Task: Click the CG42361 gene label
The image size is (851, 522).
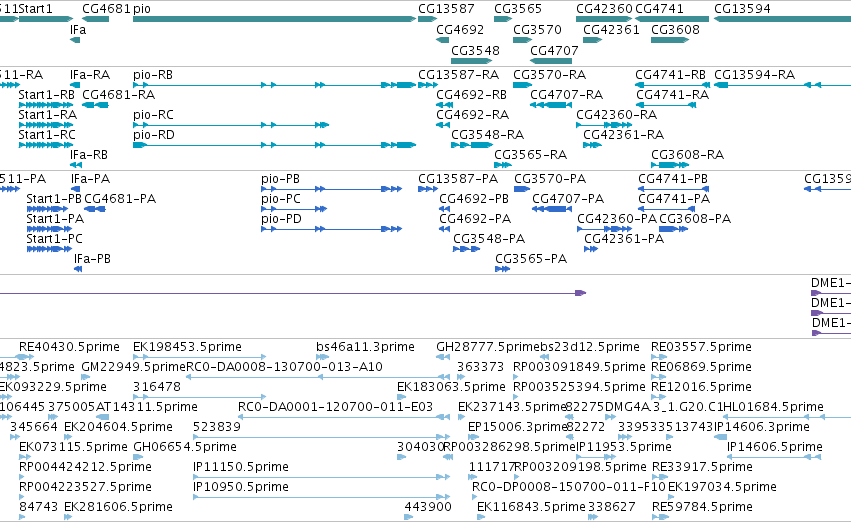Action: pos(611,30)
